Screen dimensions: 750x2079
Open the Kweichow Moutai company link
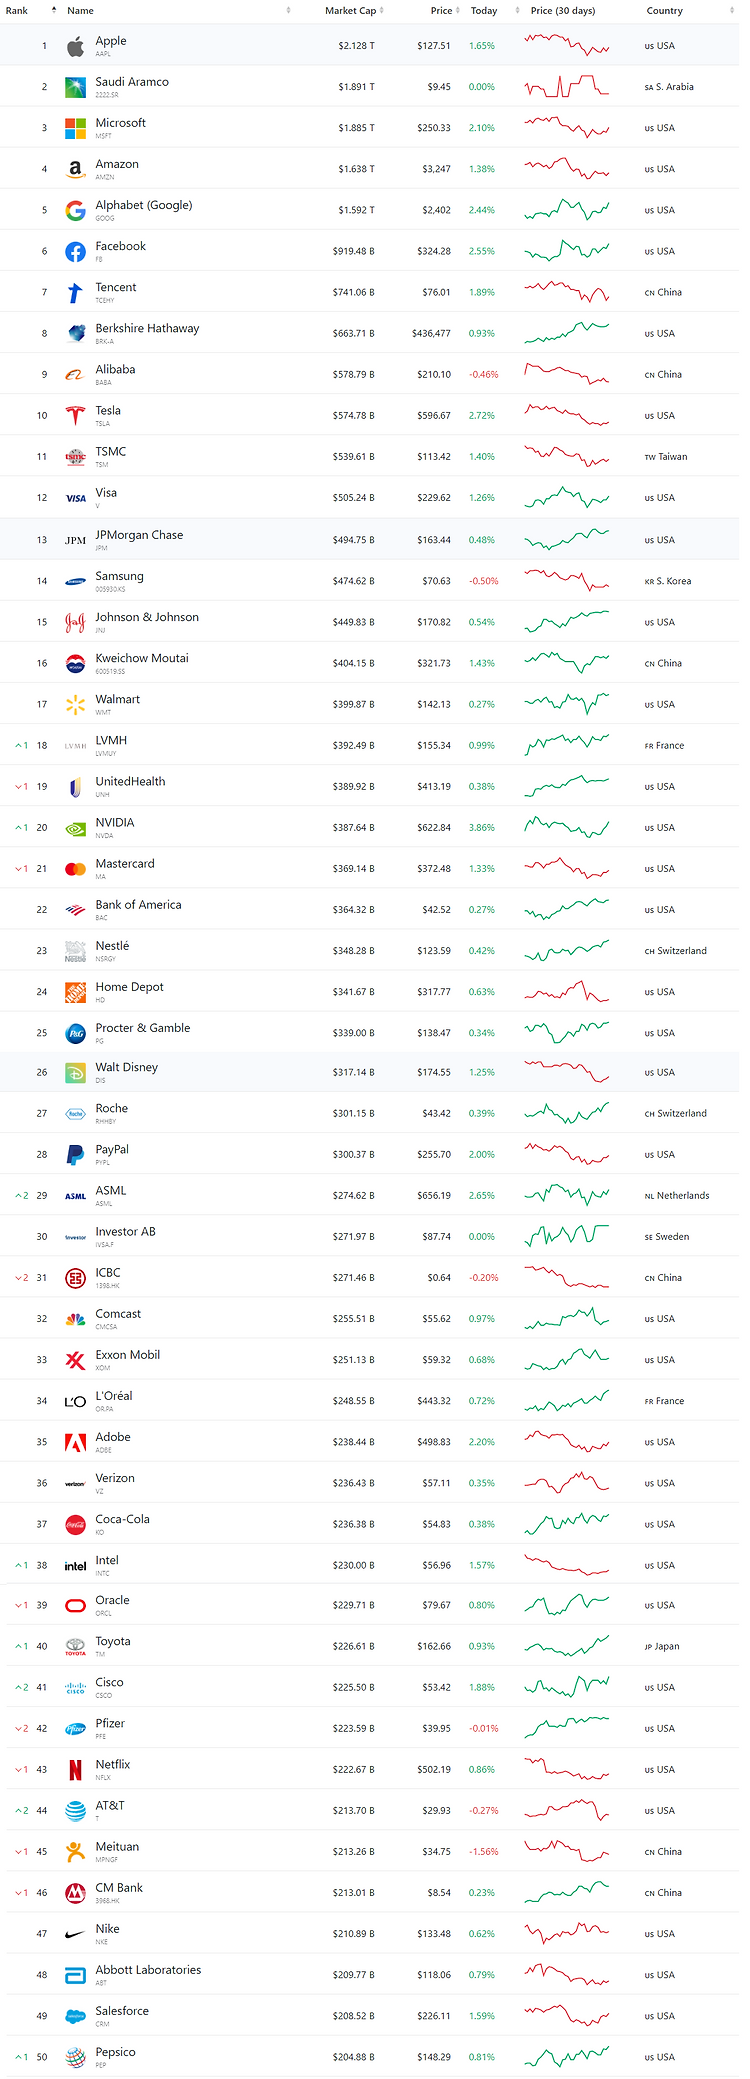click(142, 658)
